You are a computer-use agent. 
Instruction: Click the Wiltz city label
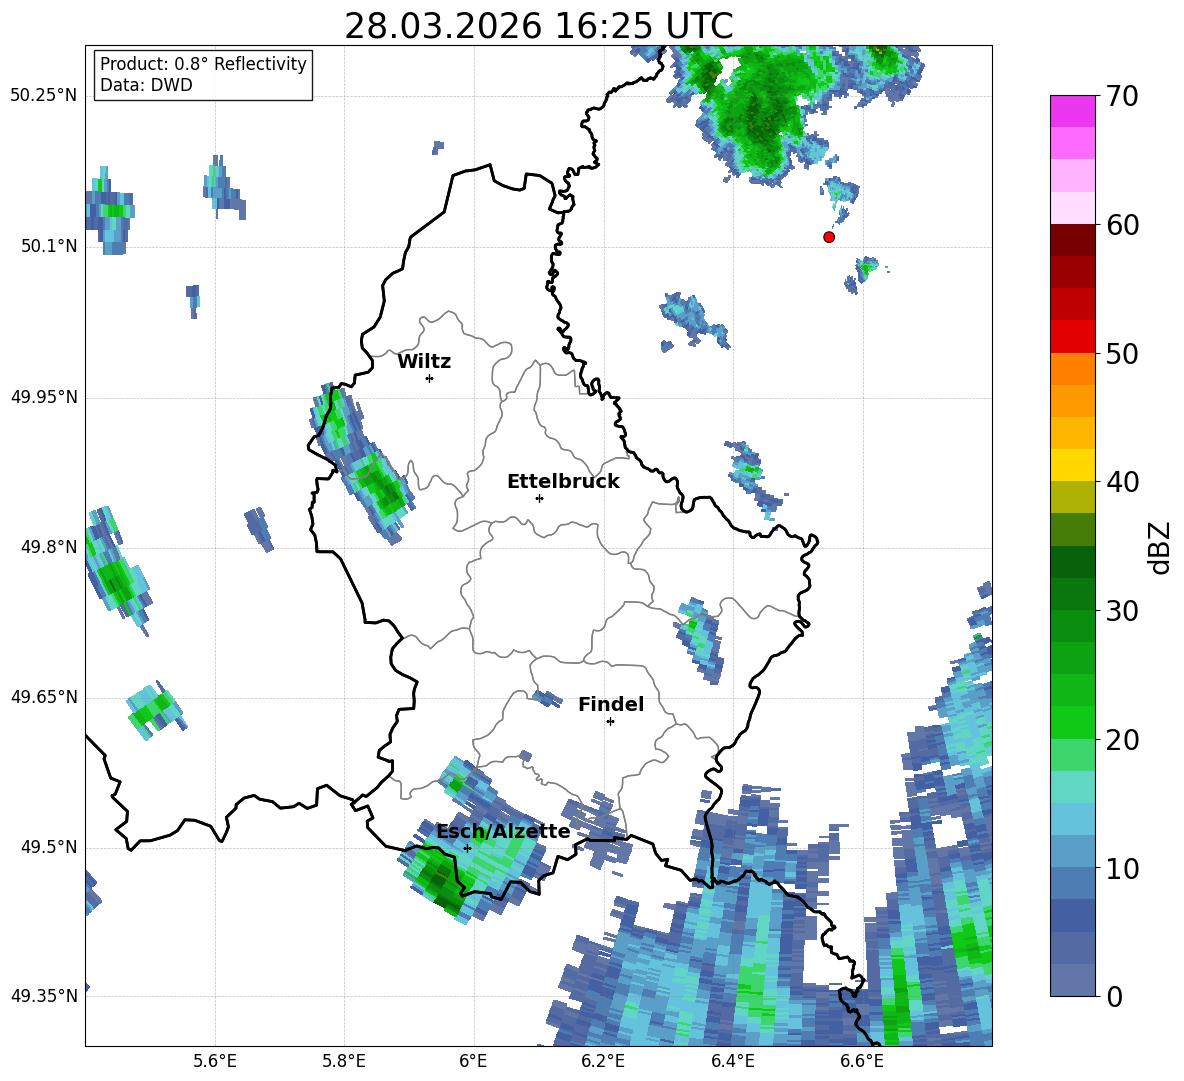(424, 362)
